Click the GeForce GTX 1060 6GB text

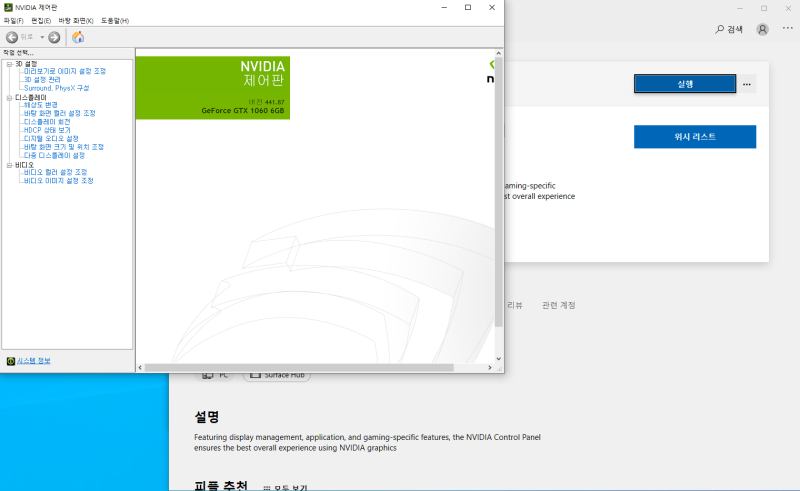coord(242,111)
